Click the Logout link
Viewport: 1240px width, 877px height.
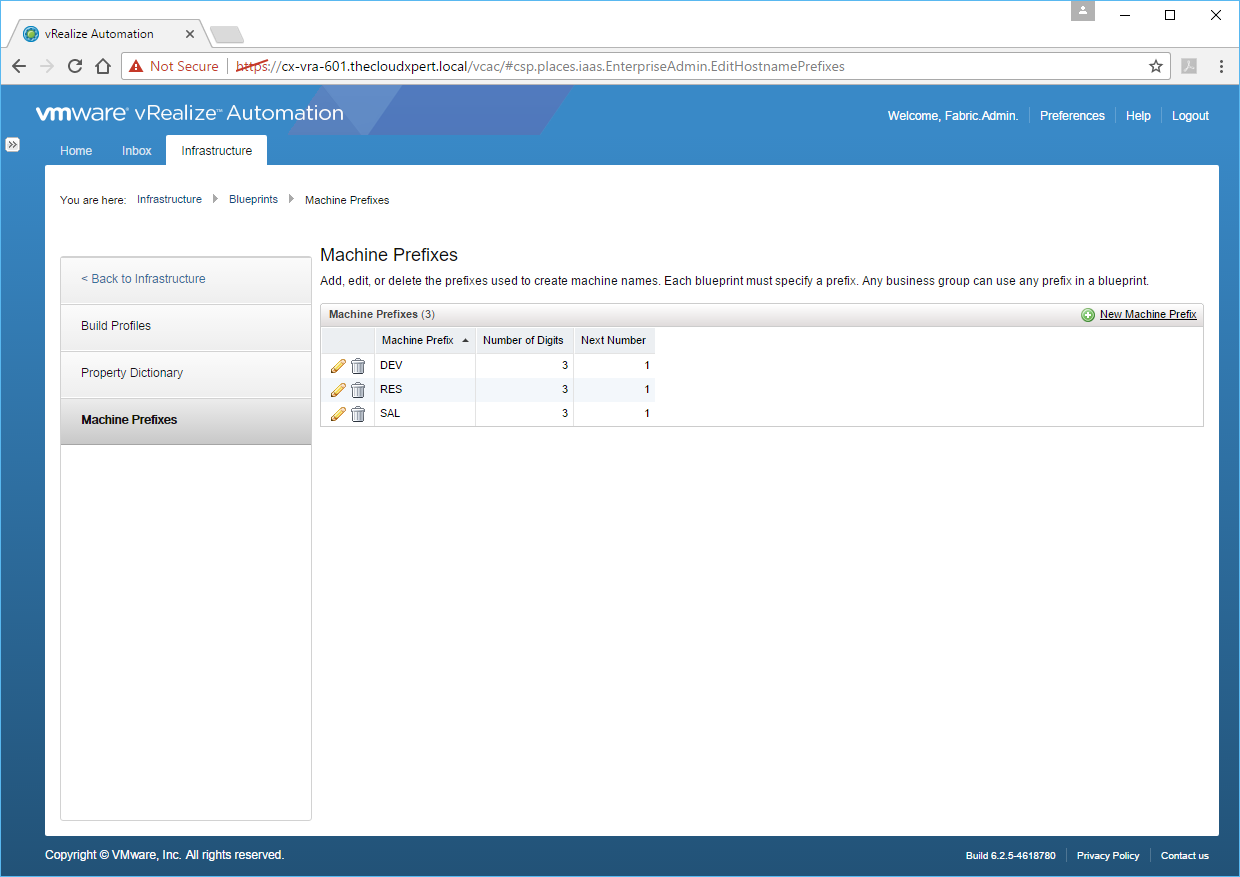pyautogui.click(x=1190, y=116)
